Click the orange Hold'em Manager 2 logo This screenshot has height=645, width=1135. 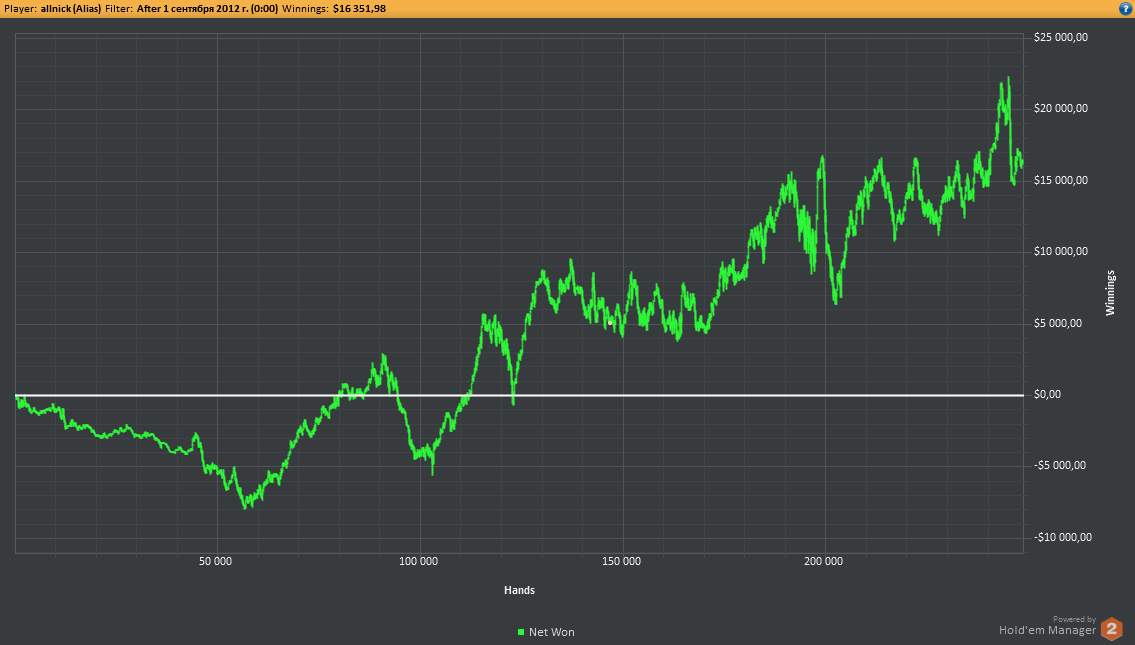click(x=1111, y=629)
